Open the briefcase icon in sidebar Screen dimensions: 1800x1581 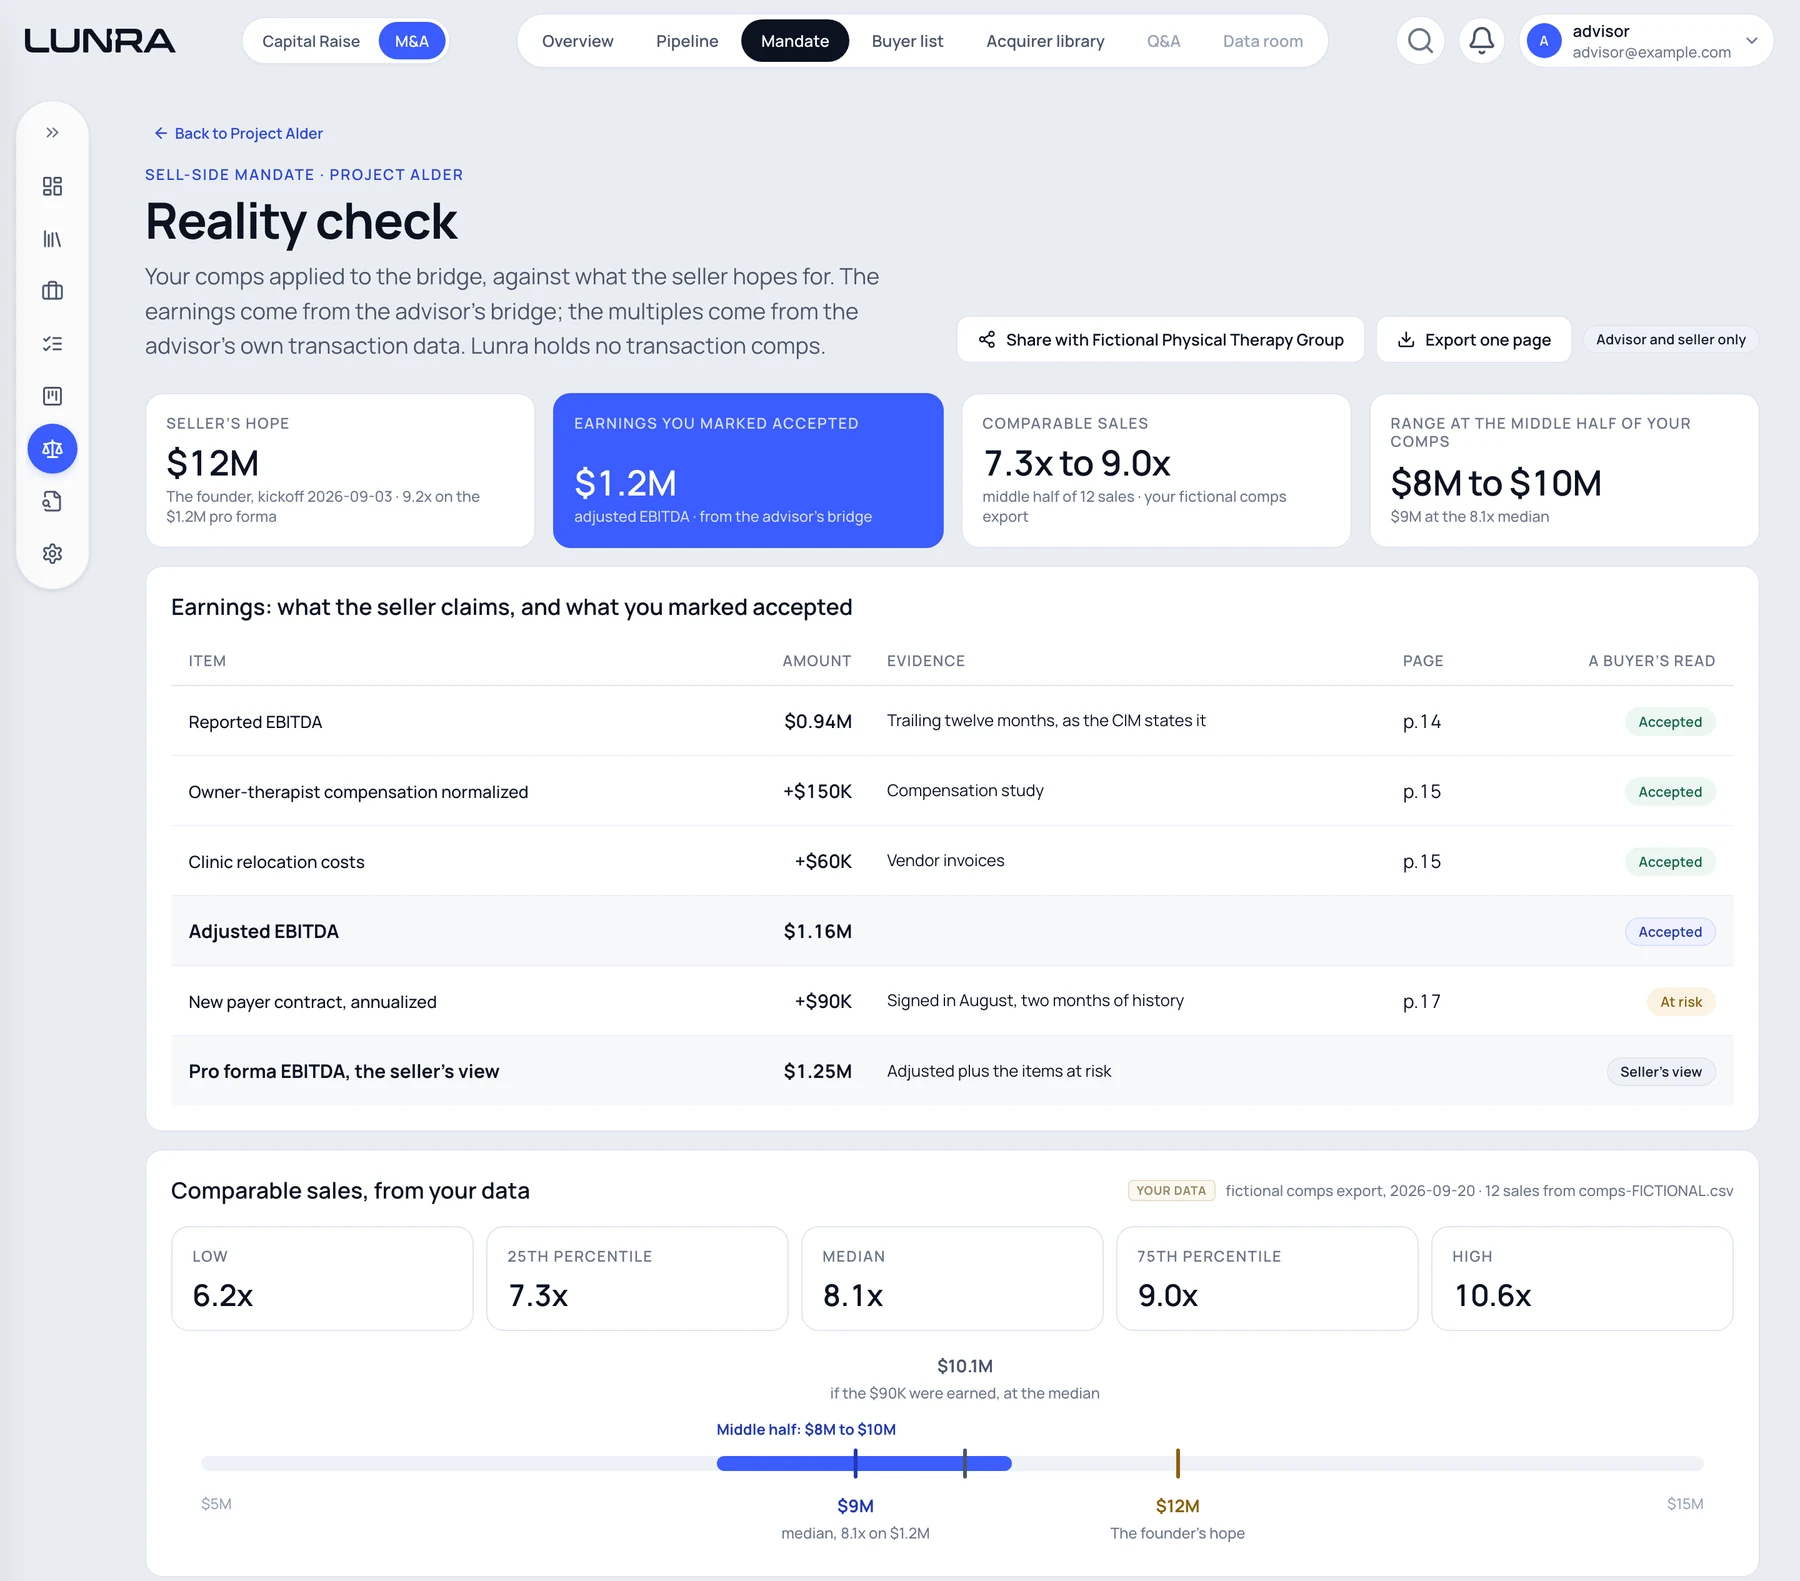tap(52, 291)
